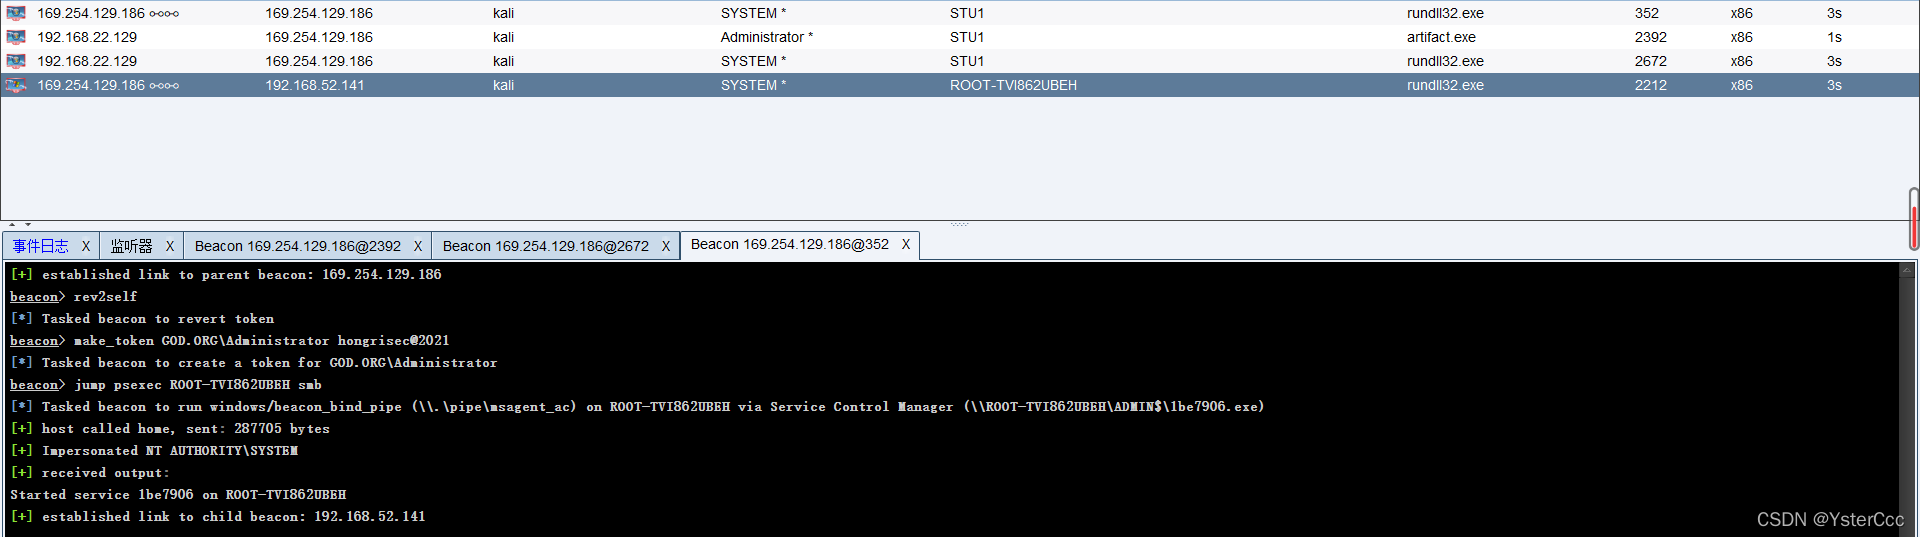Click the make_token command line in console

[230, 341]
